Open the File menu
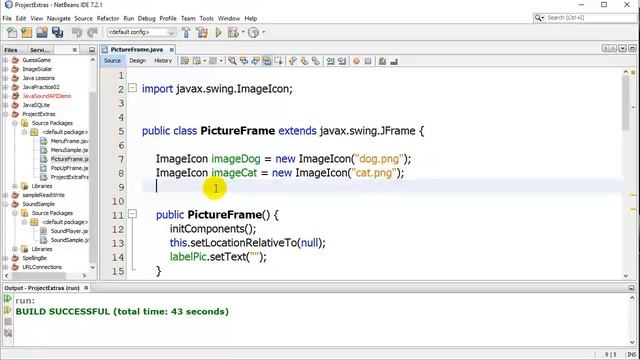The width and height of the screenshot is (640, 360). tap(7, 18)
